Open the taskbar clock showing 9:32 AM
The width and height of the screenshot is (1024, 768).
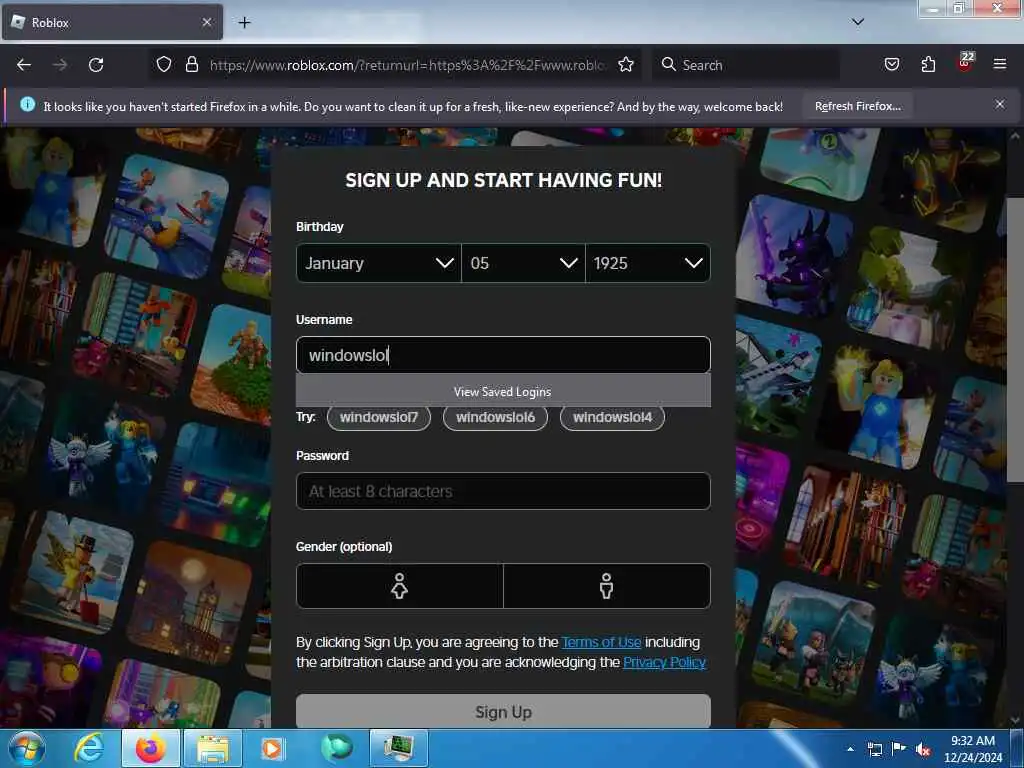[x=972, y=749]
